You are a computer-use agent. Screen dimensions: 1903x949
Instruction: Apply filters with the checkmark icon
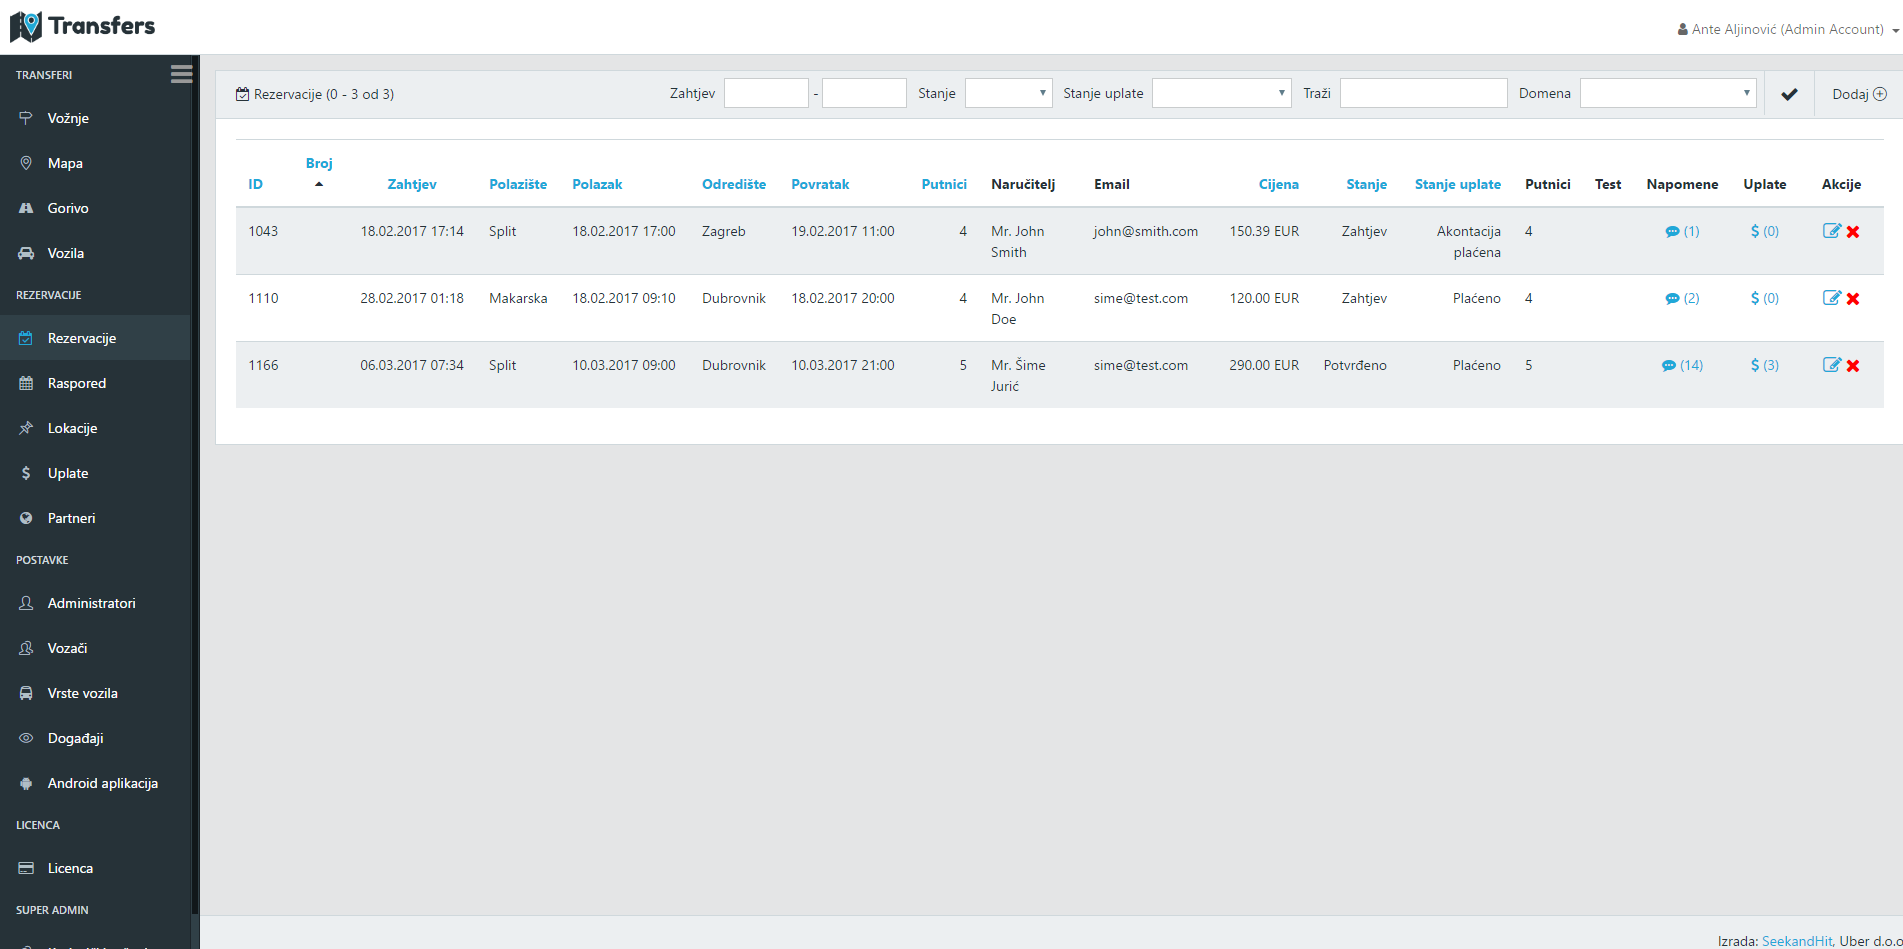tap(1789, 94)
